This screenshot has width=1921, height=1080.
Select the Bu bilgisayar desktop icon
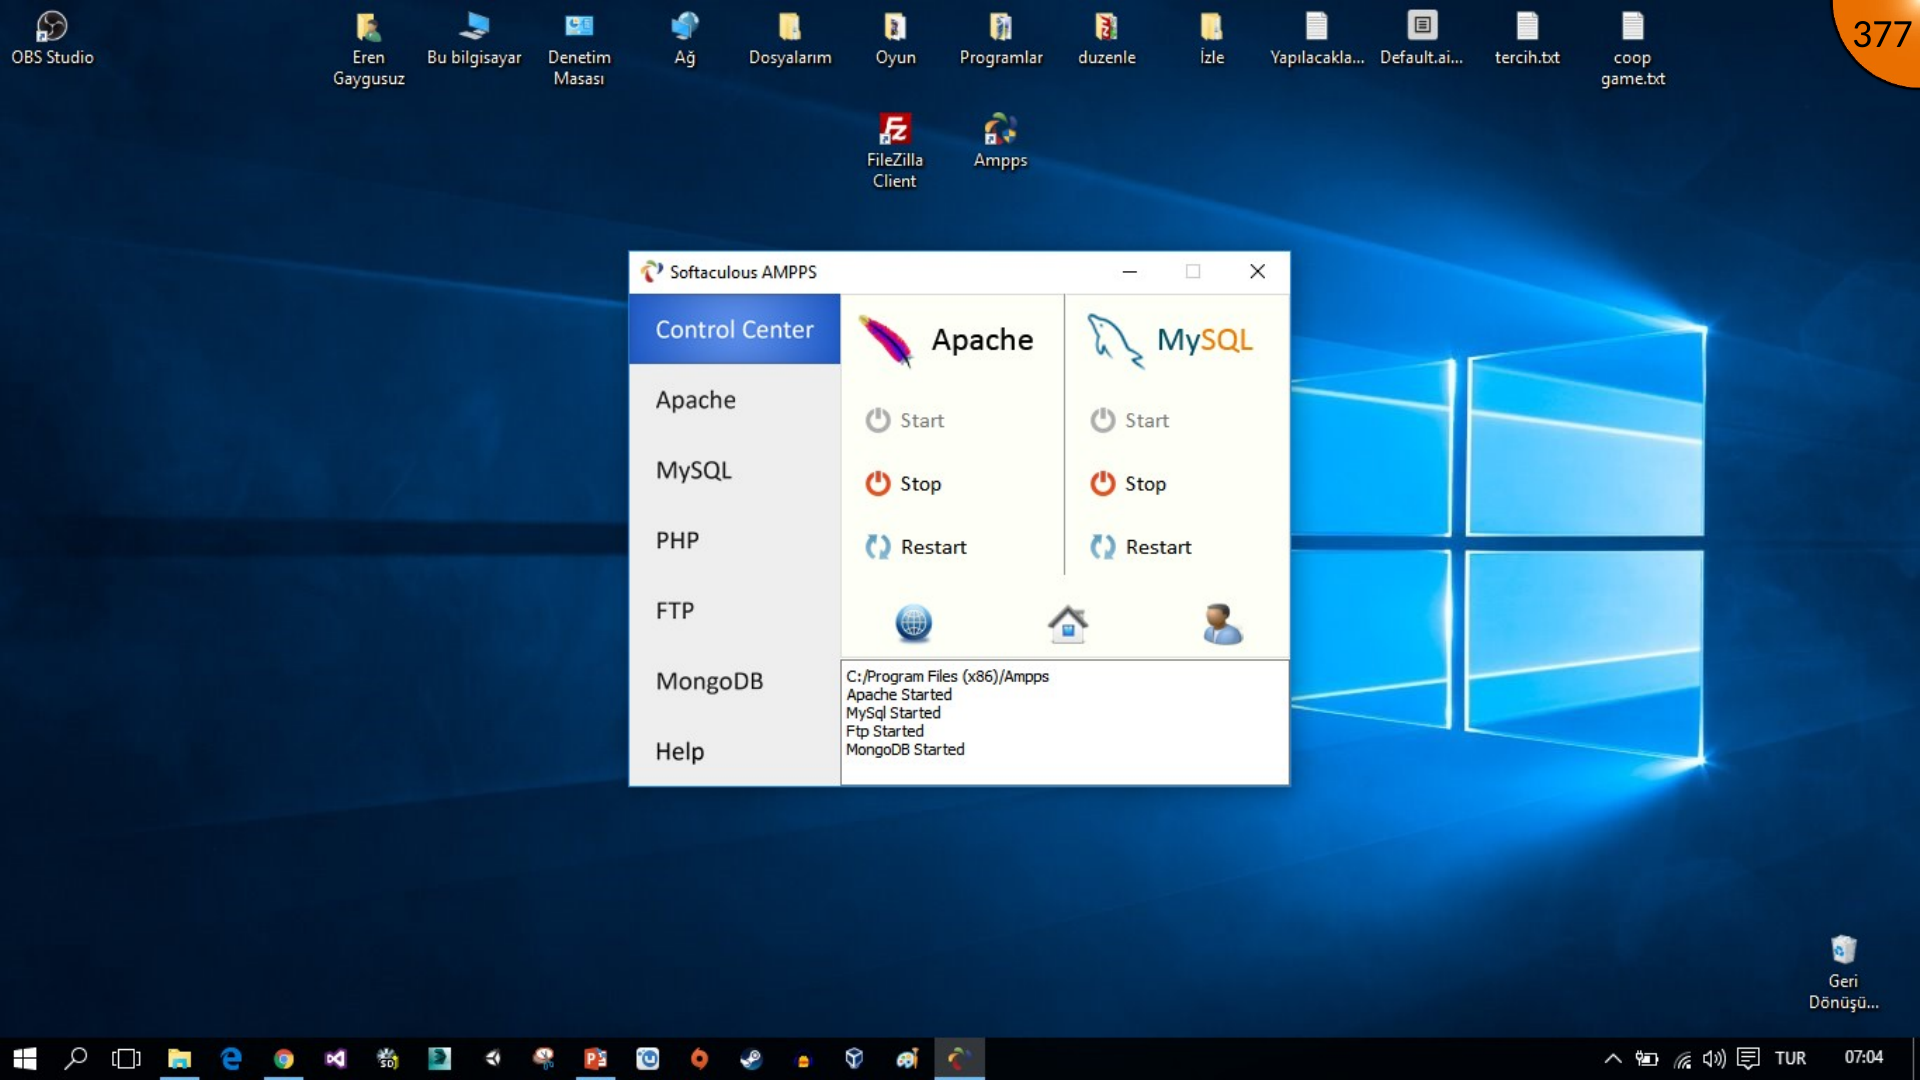tap(474, 38)
